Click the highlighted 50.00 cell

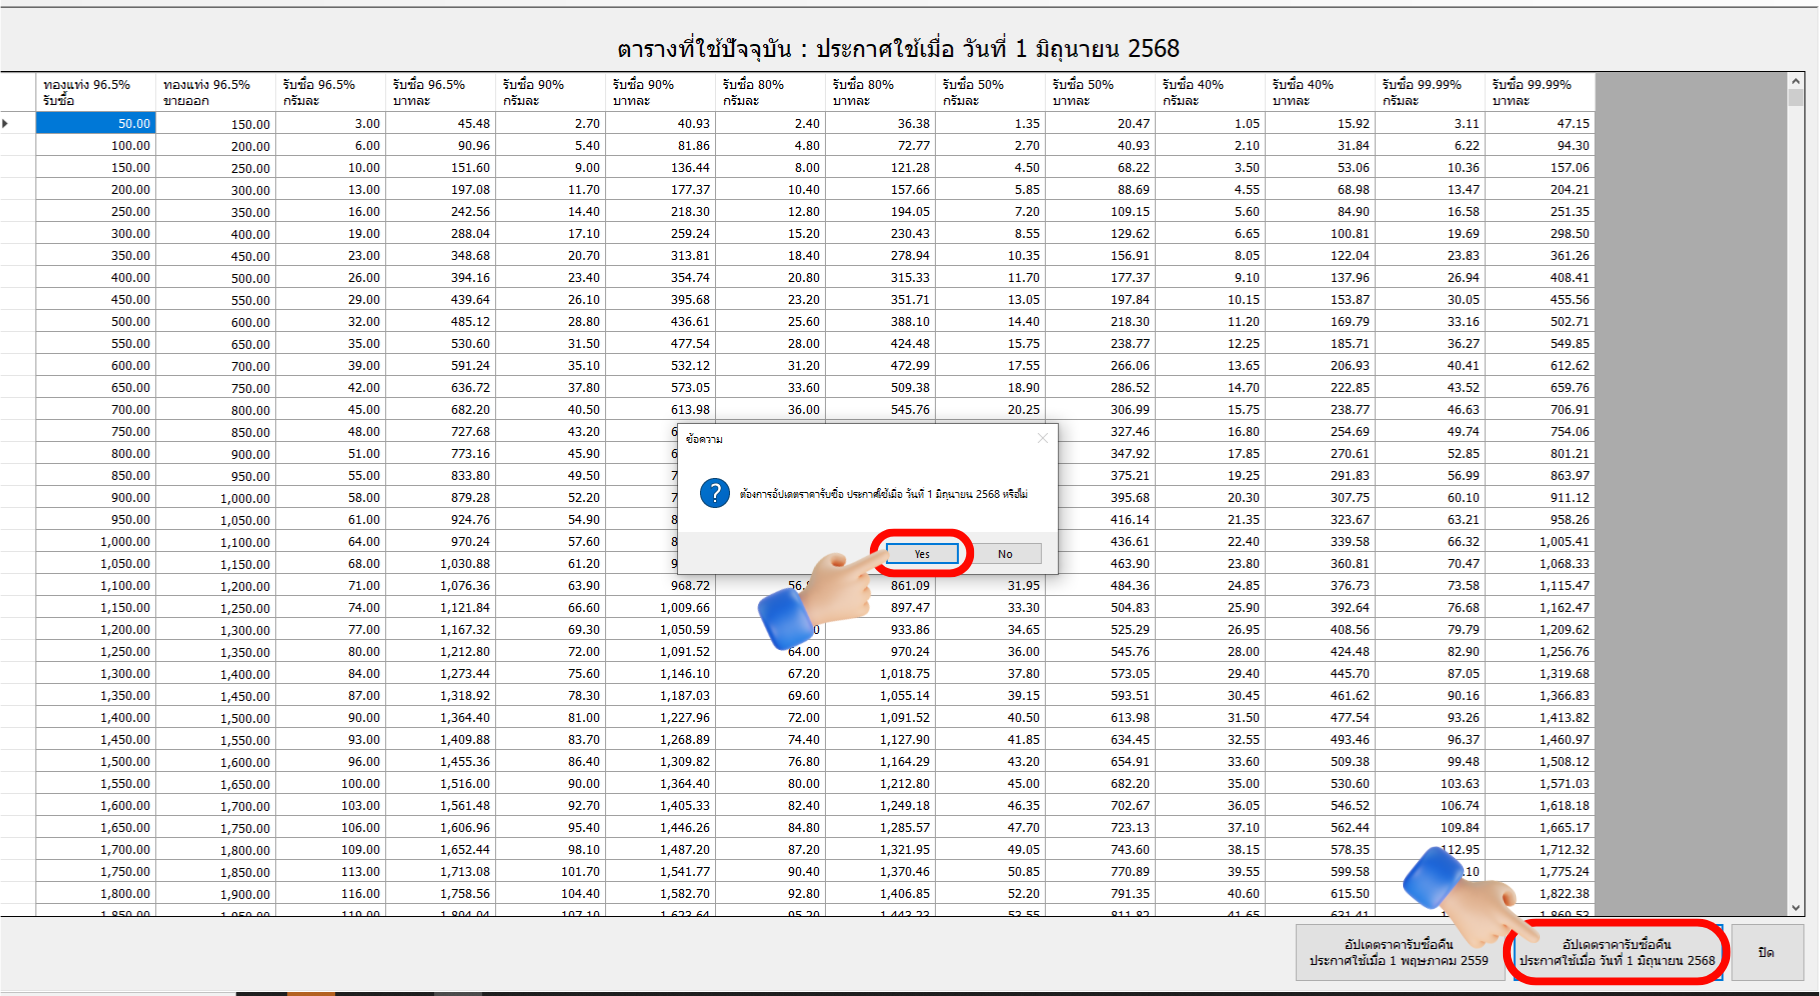click(96, 123)
